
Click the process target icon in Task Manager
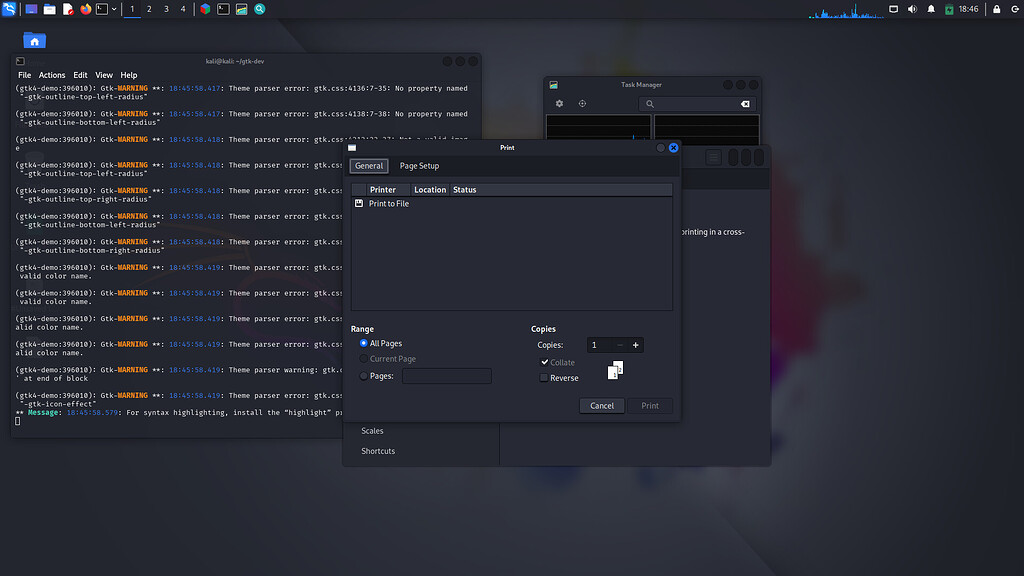click(582, 103)
